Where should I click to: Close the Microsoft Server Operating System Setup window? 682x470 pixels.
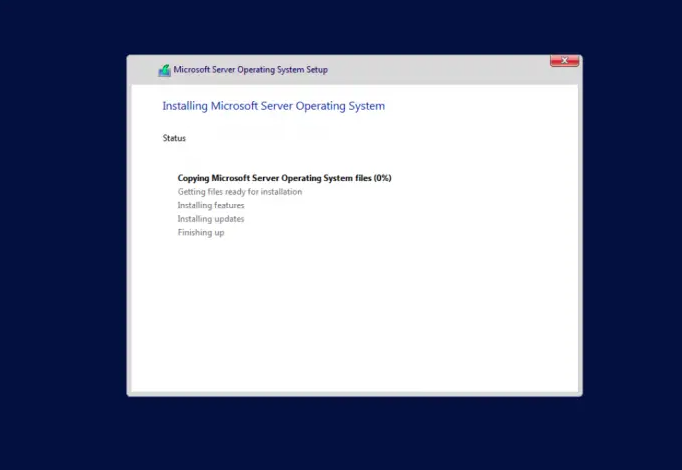(564, 60)
